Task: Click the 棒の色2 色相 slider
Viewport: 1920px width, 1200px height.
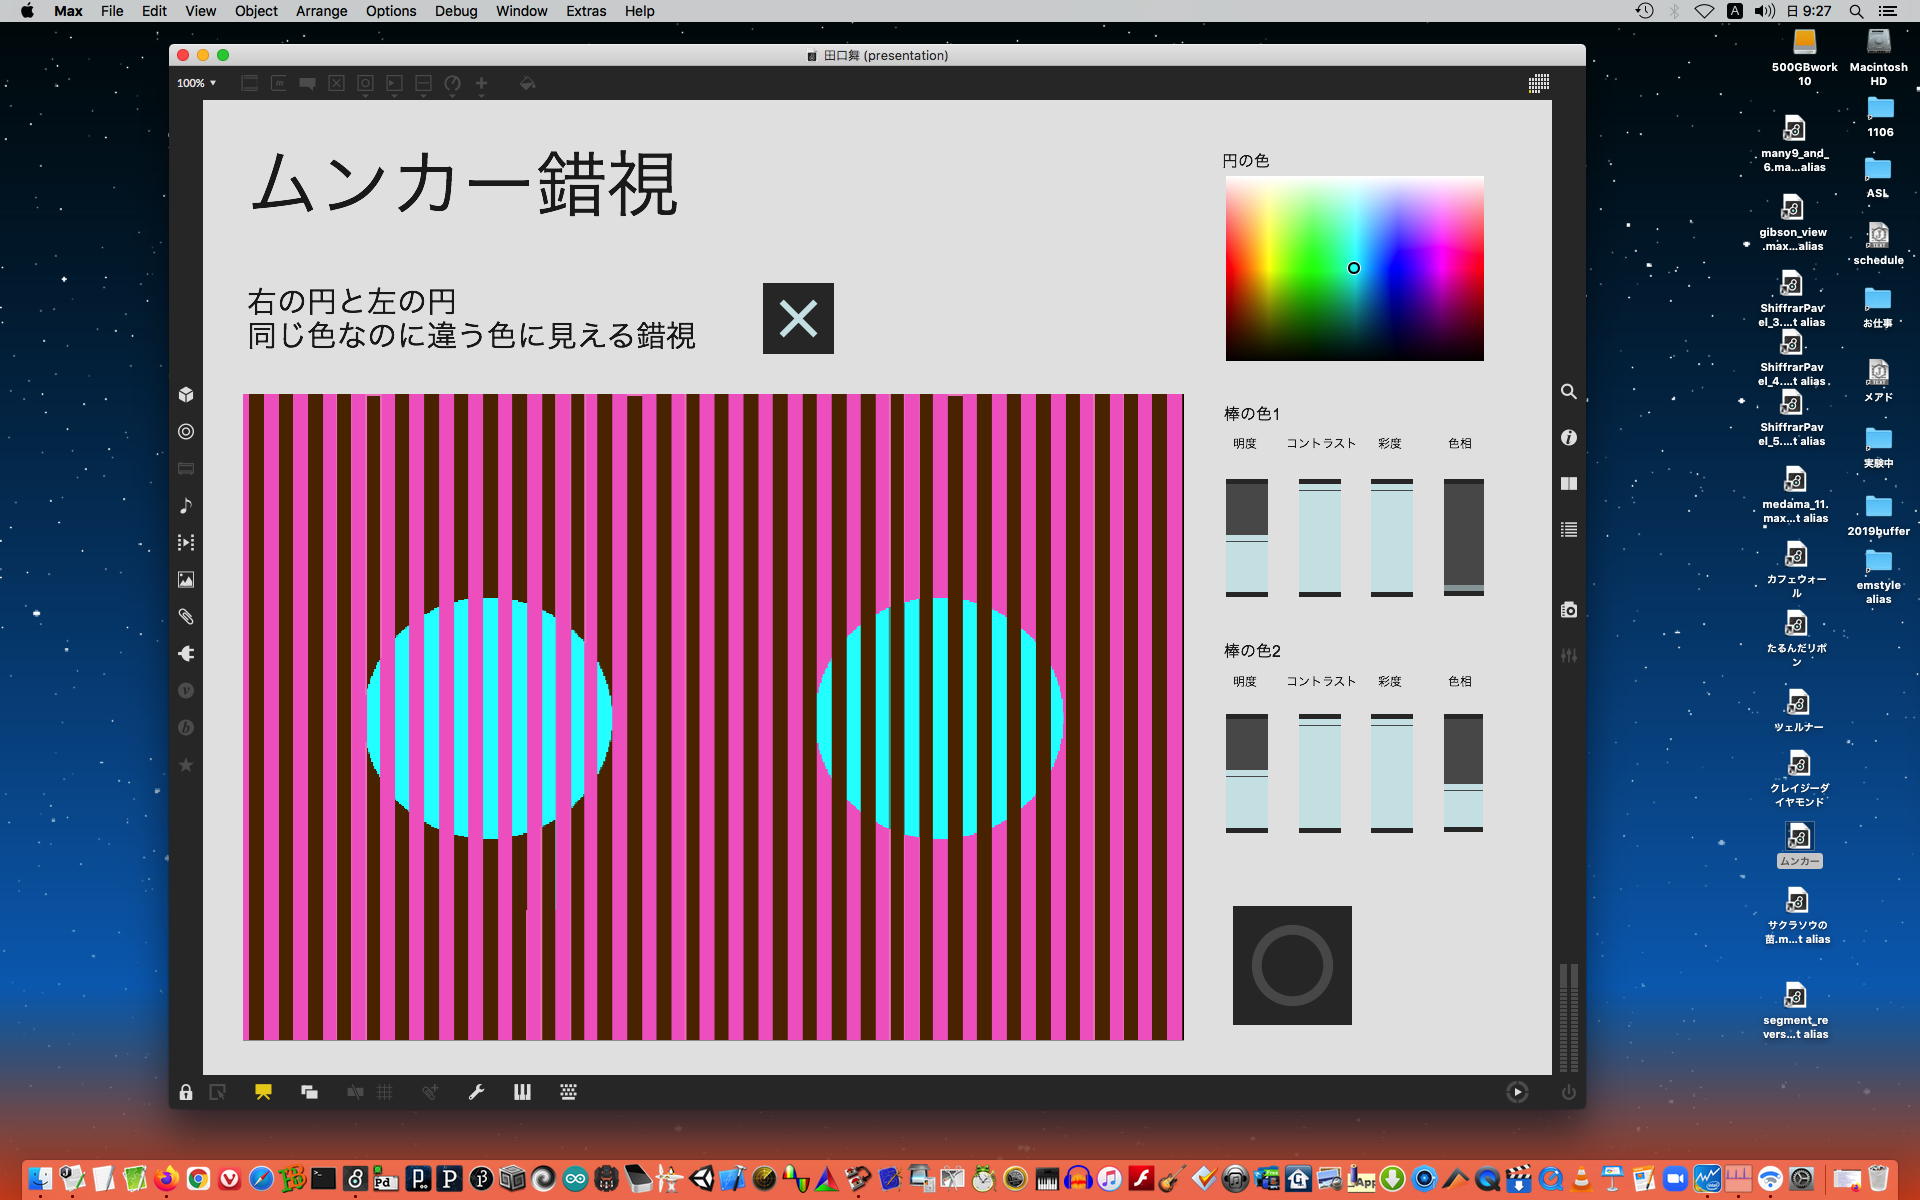Action: (1463, 772)
